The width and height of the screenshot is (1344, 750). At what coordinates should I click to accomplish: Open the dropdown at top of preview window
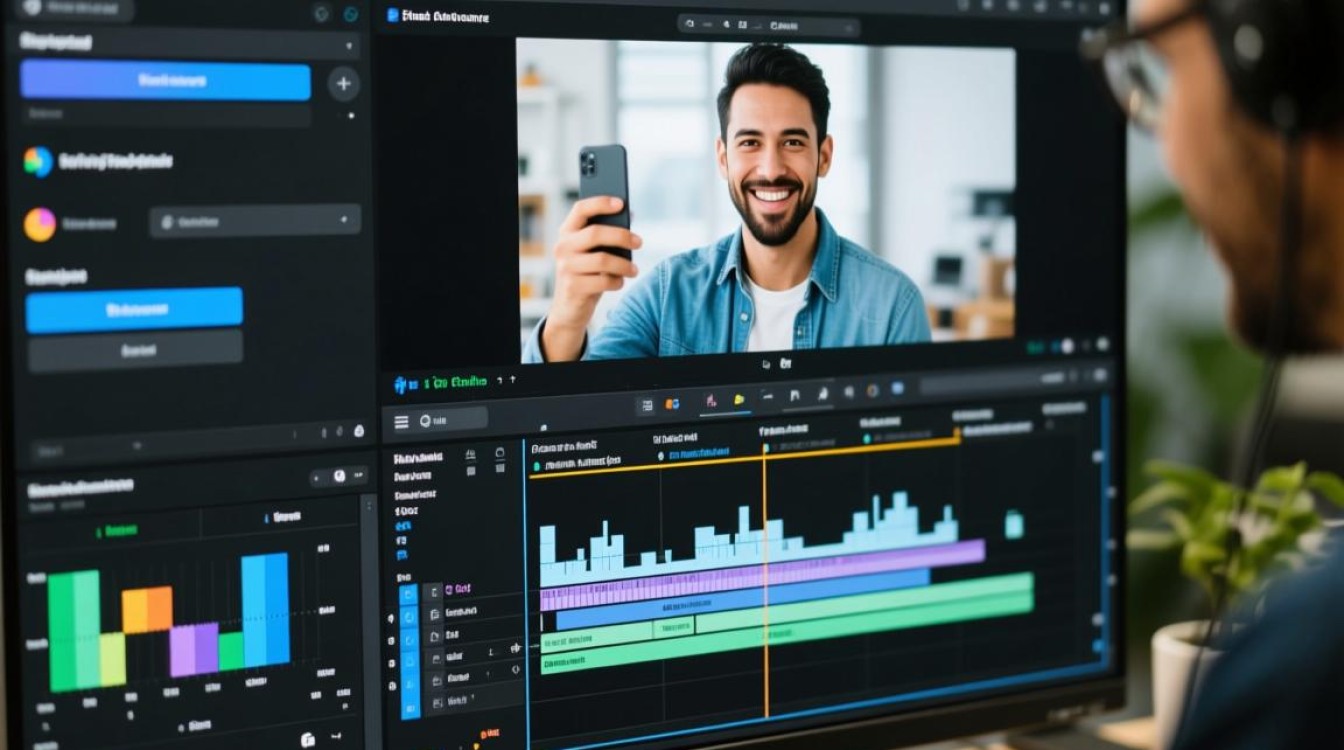pyautogui.click(x=768, y=24)
